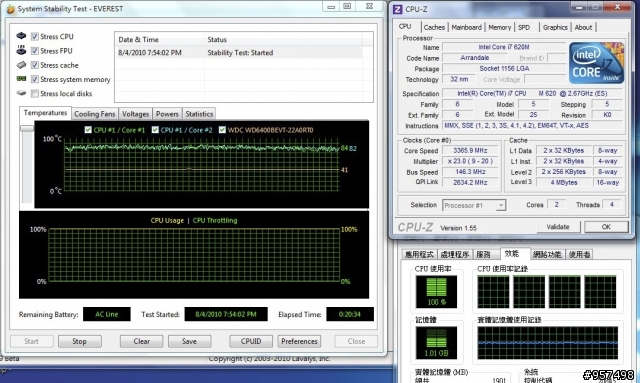Click the CPU chip icon beside Stress CPU
This screenshot has width=640, height=383.
tap(21, 36)
